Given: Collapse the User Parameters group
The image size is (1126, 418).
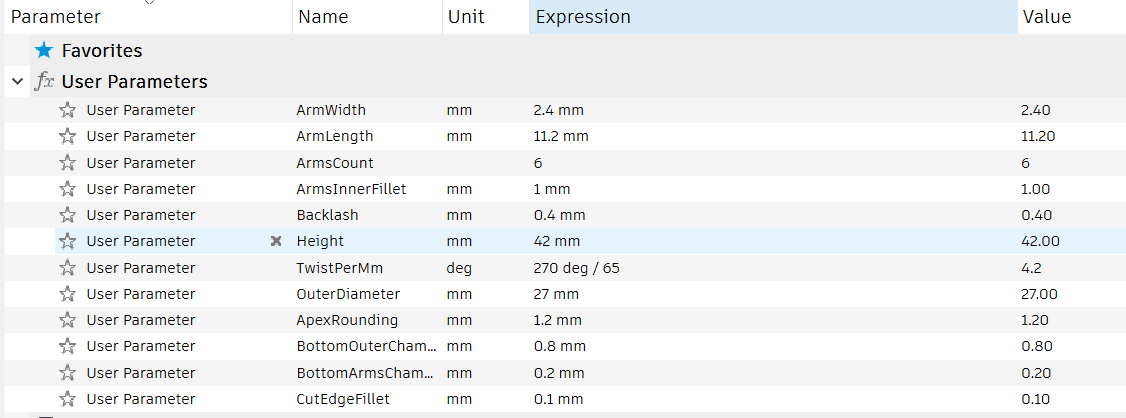Looking at the screenshot, I should click(x=17, y=82).
